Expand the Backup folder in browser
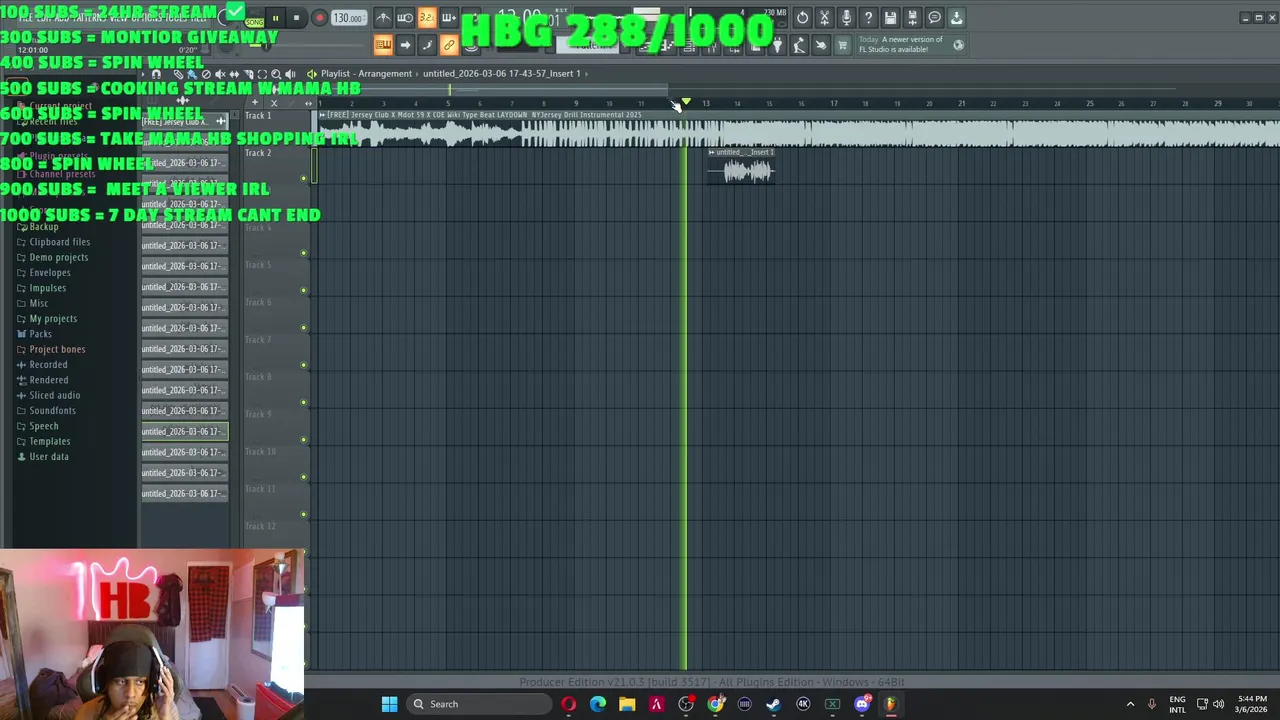The width and height of the screenshot is (1280, 720). point(44,227)
